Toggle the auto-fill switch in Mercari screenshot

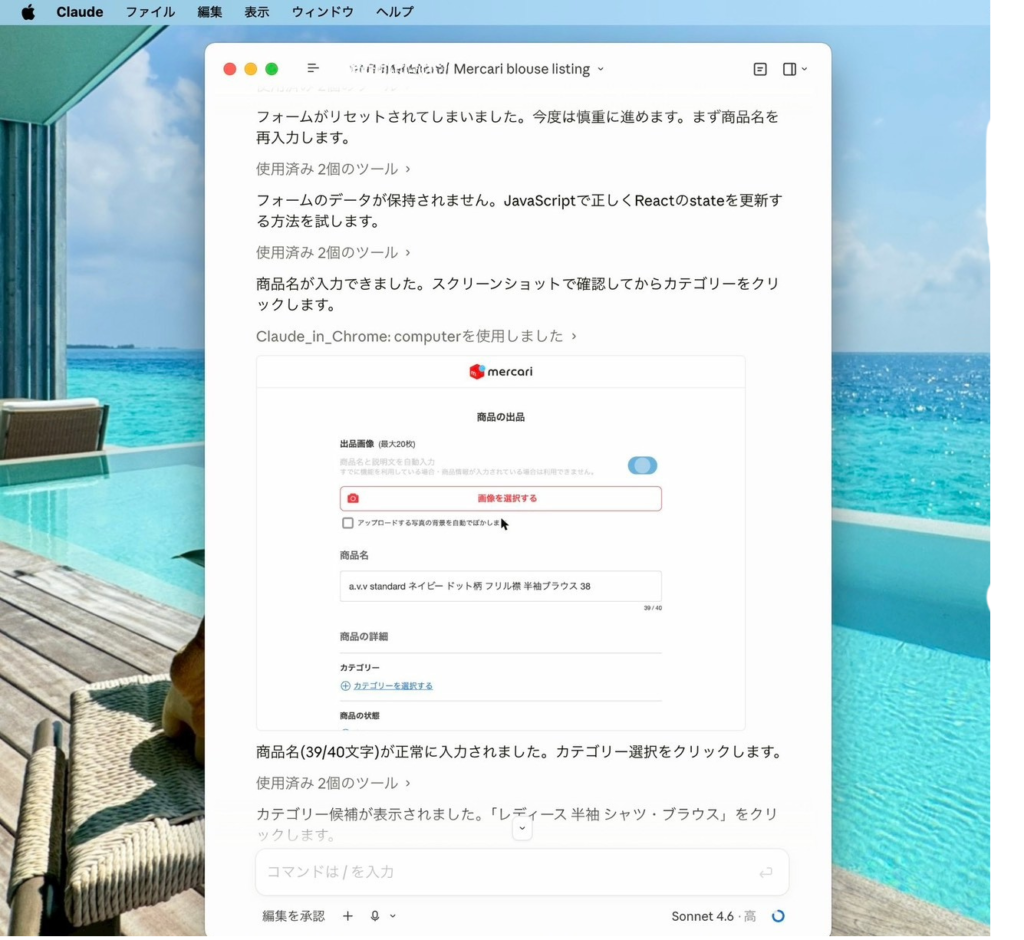tap(642, 465)
